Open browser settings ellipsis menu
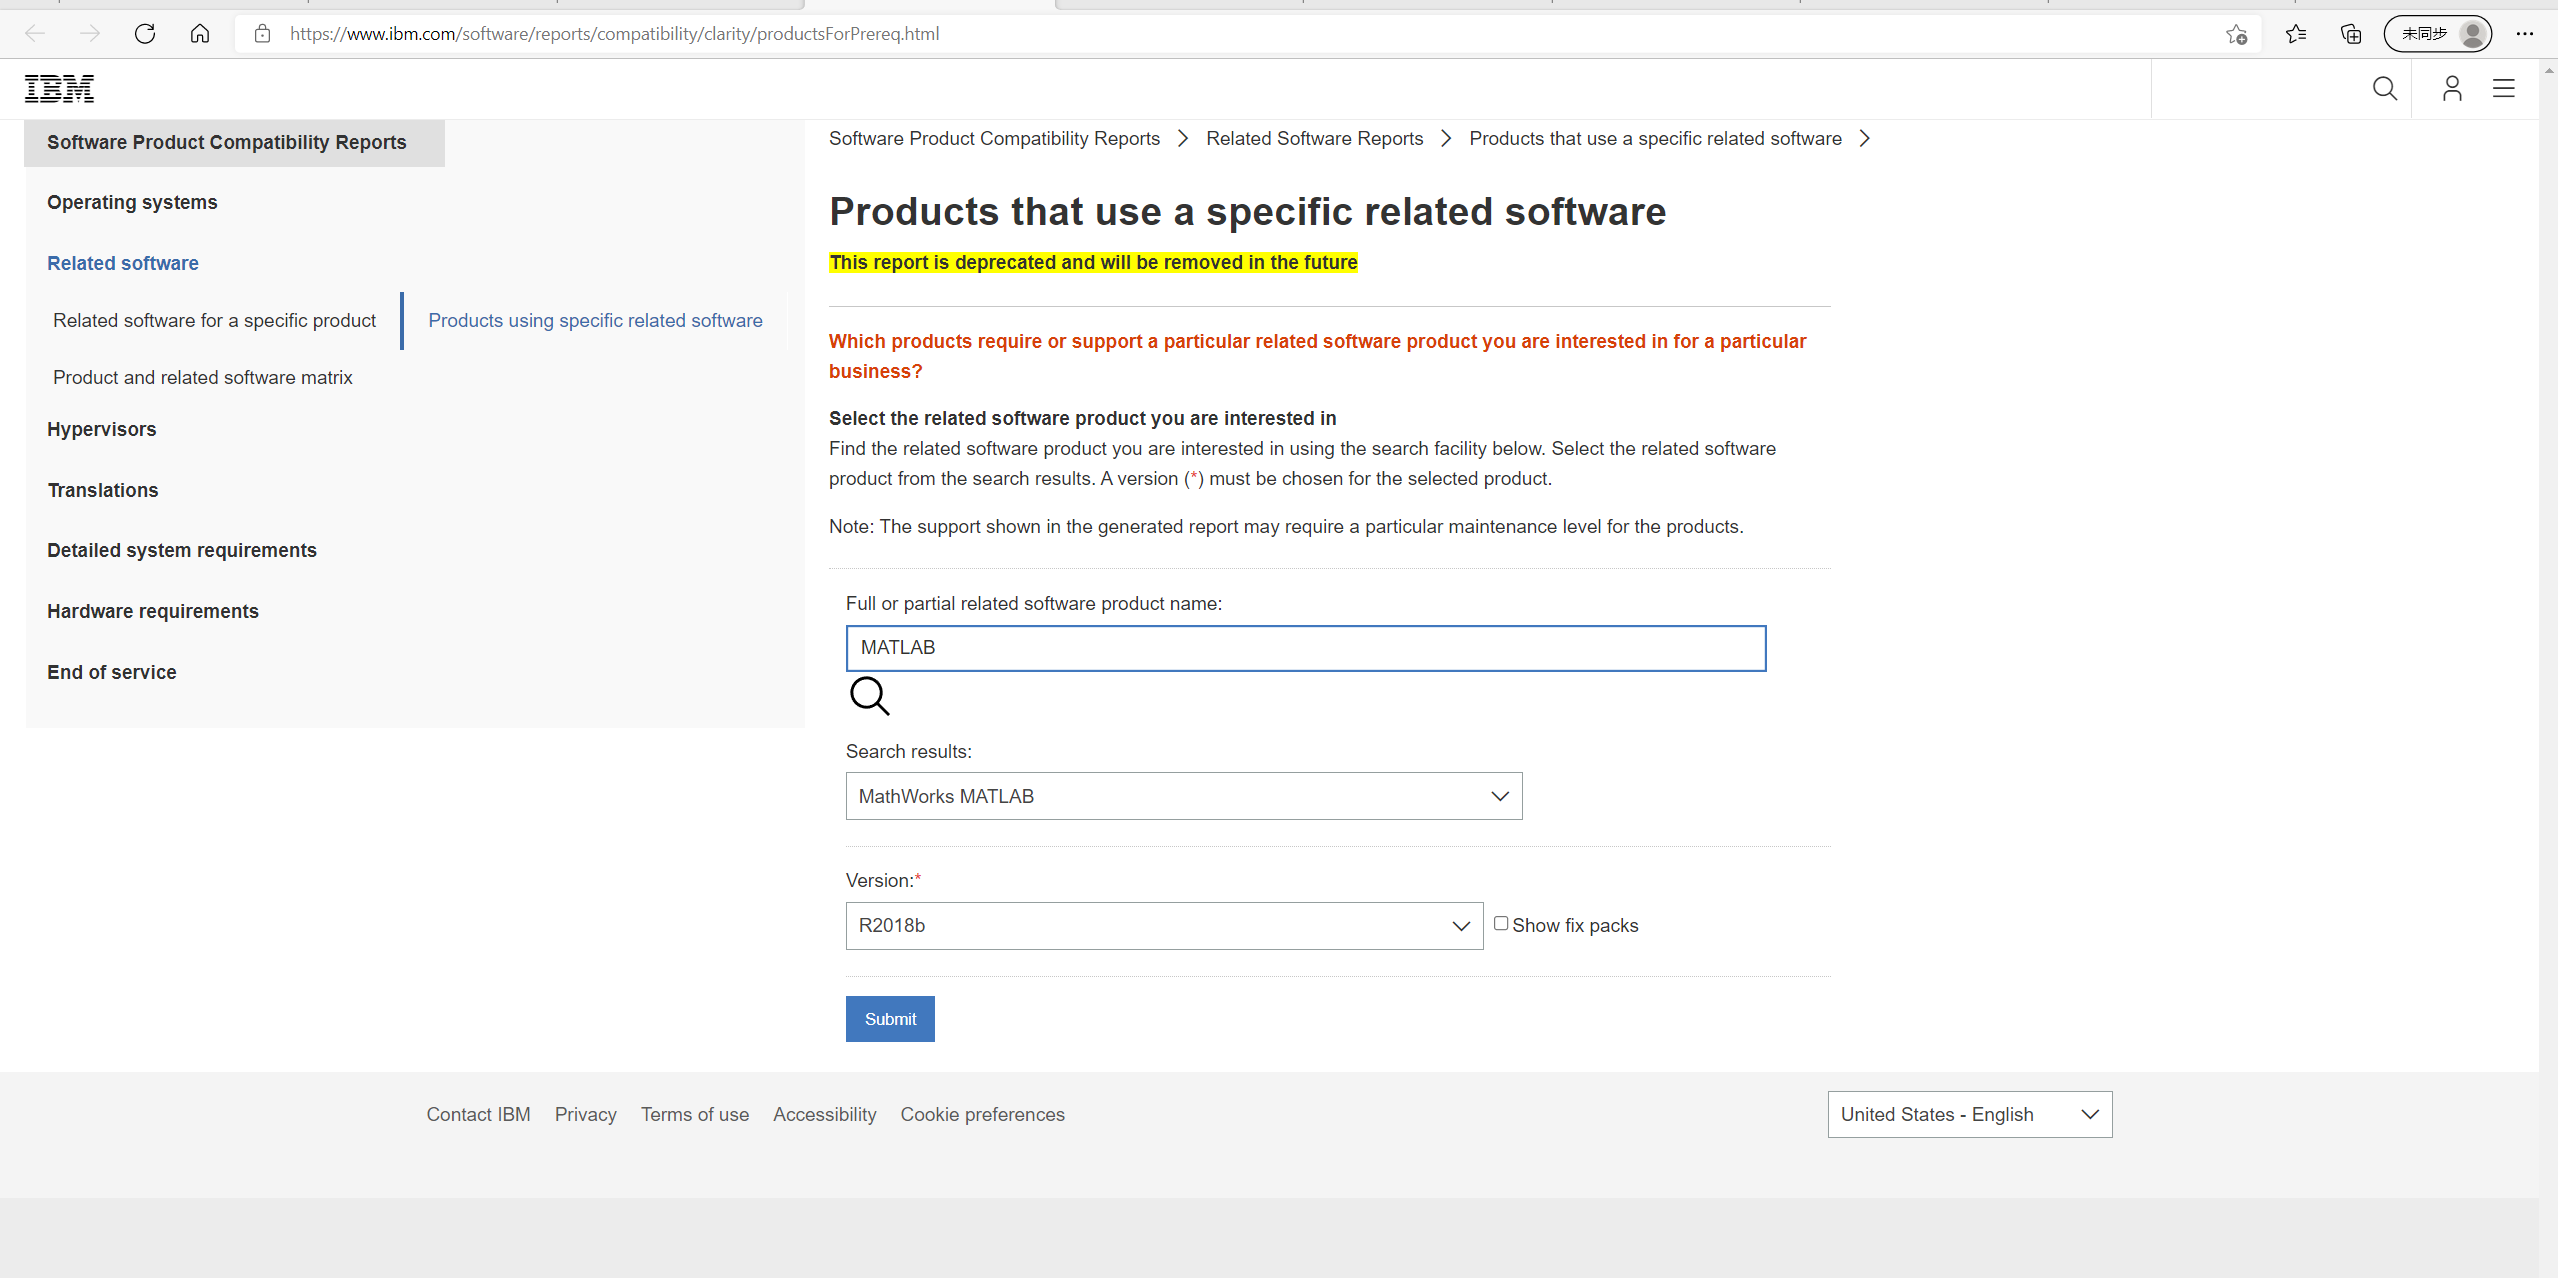 click(2525, 34)
